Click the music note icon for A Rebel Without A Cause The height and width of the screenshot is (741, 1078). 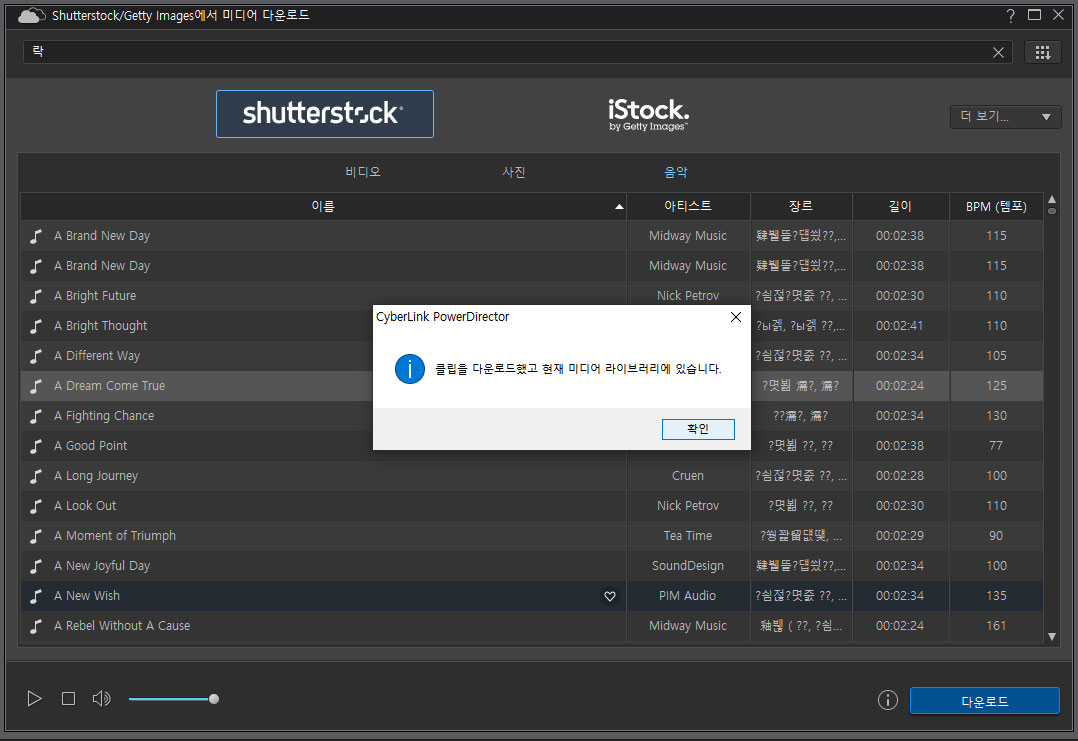tap(36, 626)
